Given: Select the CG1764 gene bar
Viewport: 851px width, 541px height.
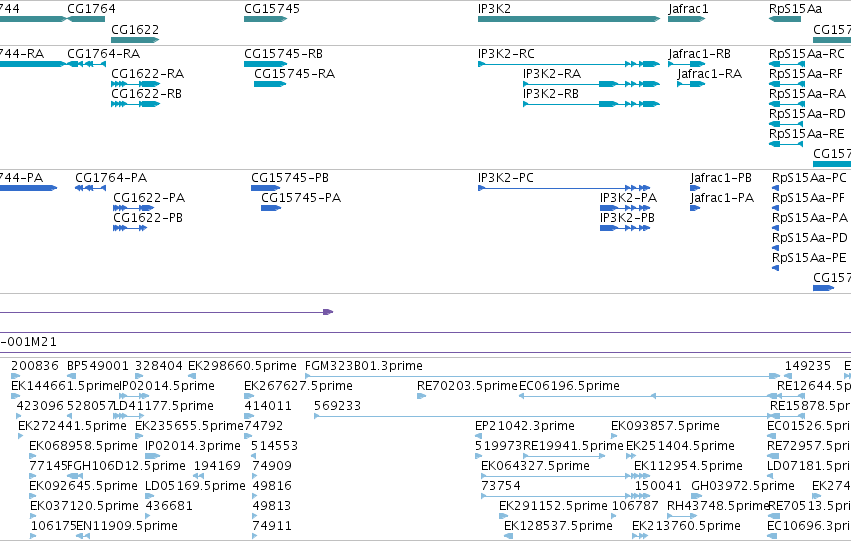Looking at the screenshot, I should [86, 19].
